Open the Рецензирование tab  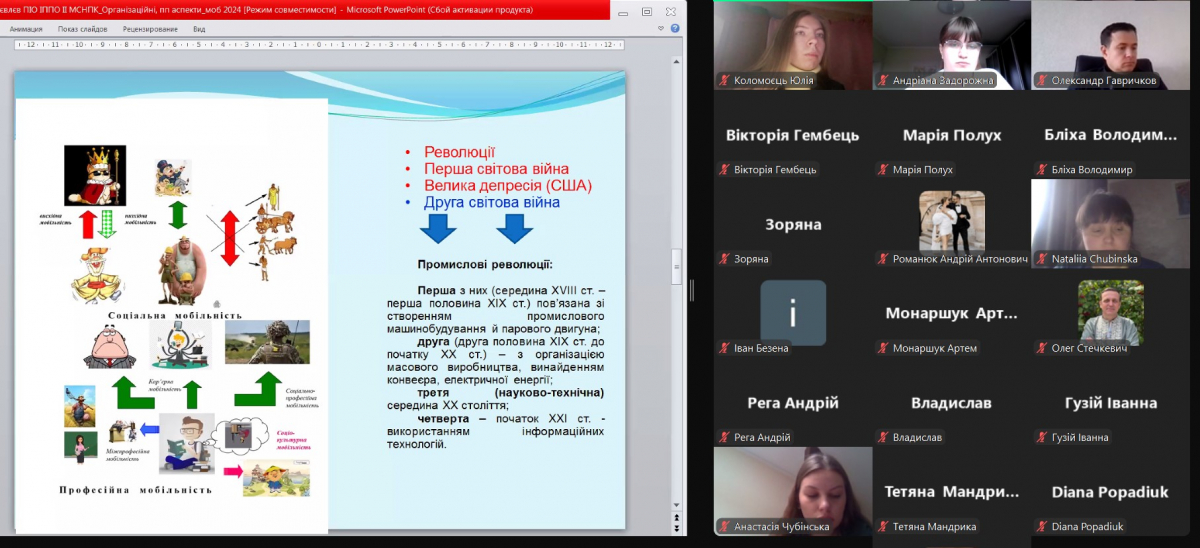tap(150, 29)
